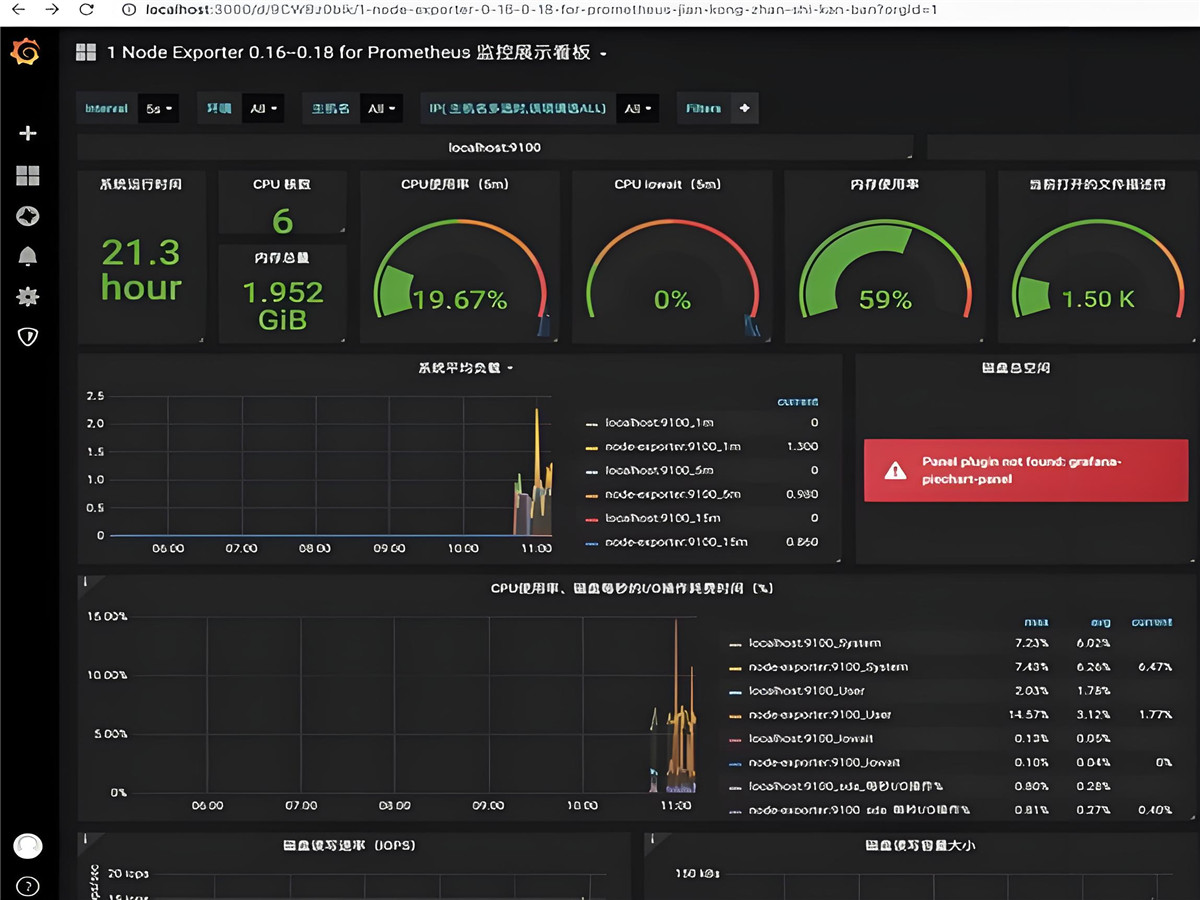Click the '21.3 hour' uptime value
The image size is (1200, 900).
coord(141,270)
